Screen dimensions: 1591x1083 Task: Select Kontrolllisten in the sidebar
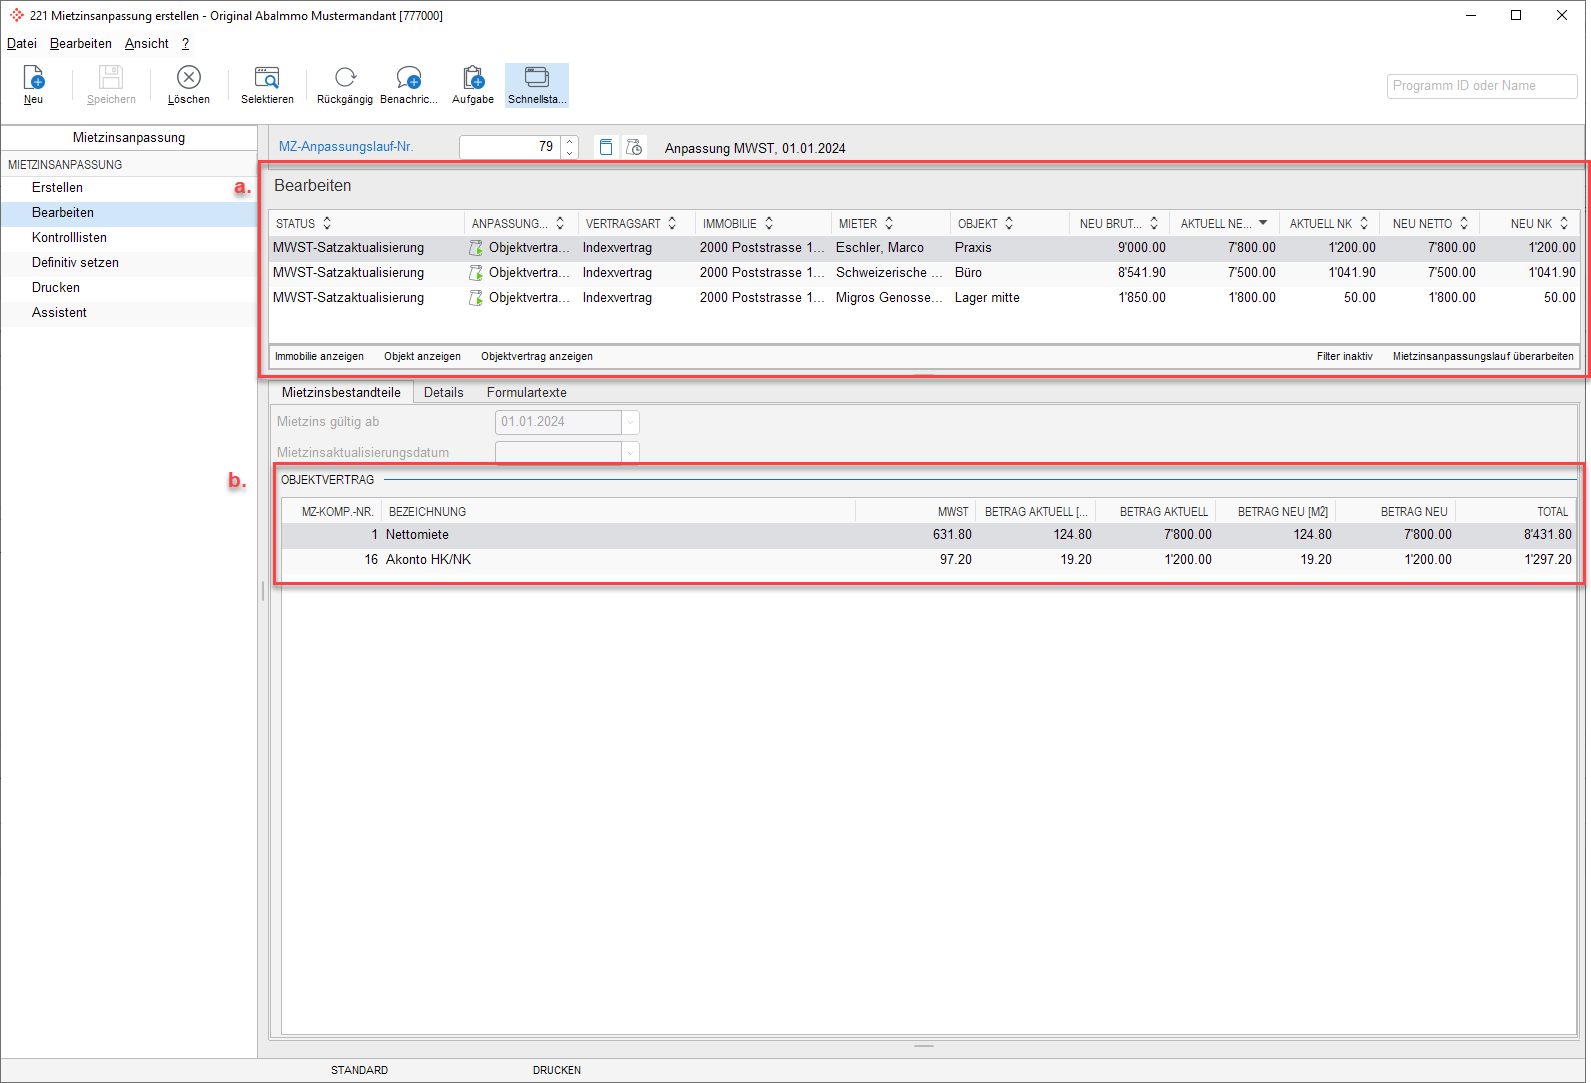pyautogui.click(x=129, y=238)
